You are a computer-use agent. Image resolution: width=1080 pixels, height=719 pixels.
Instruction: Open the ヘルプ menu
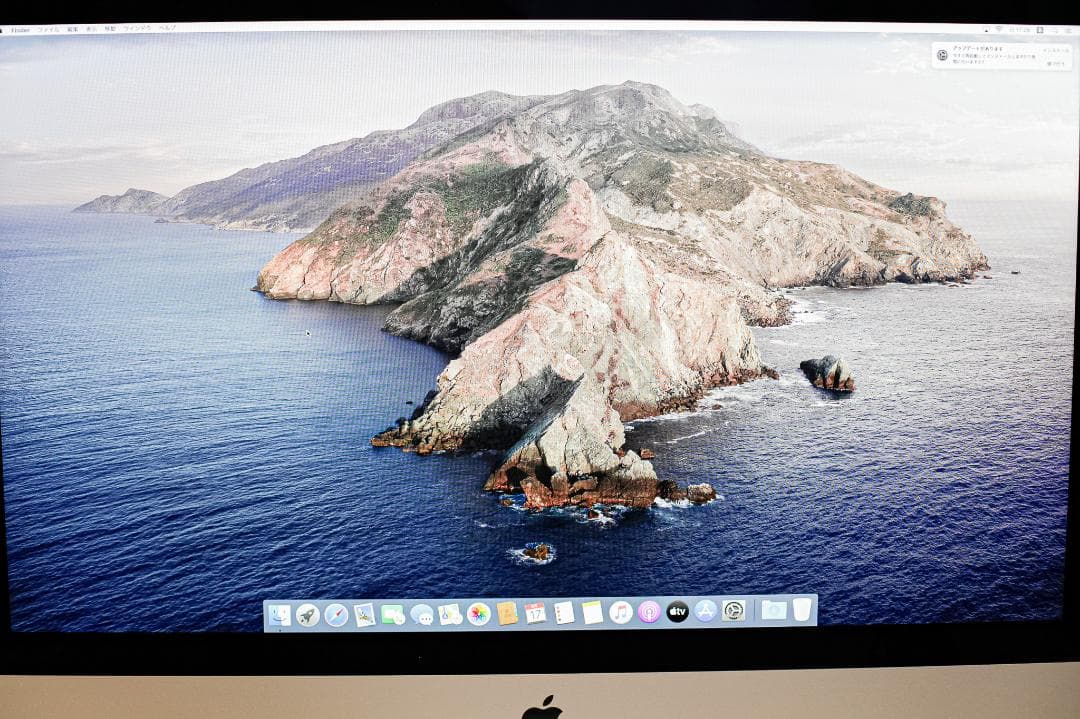165,30
